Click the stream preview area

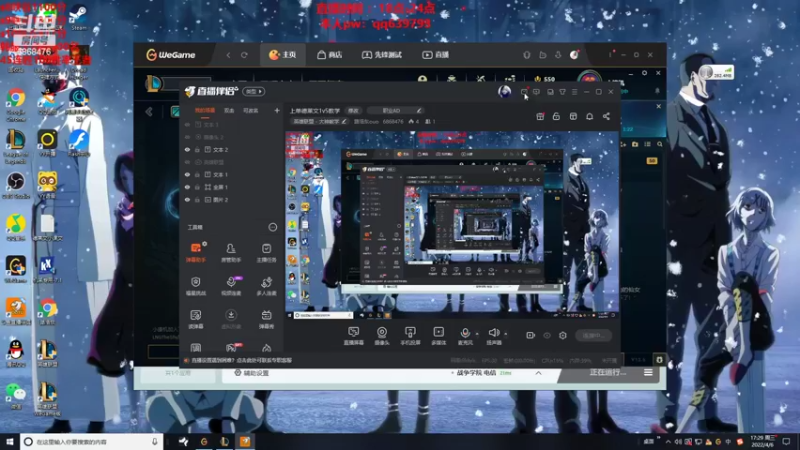452,225
